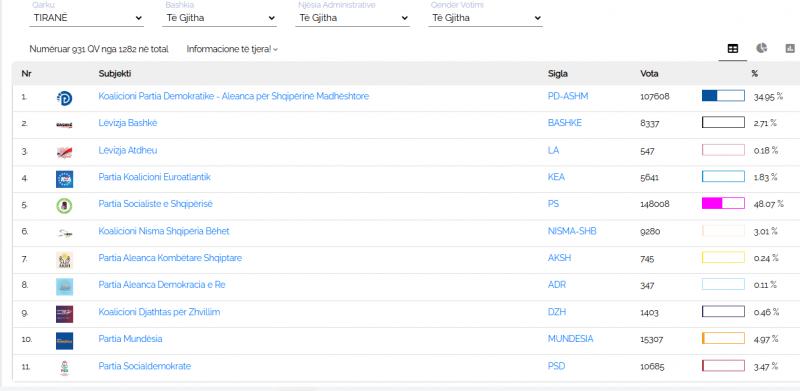The image size is (800, 391).
Task: Open the Koalicioni Nisma Shqipëria Bëhet link
Action: pyautogui.click(x=164, y=231)
